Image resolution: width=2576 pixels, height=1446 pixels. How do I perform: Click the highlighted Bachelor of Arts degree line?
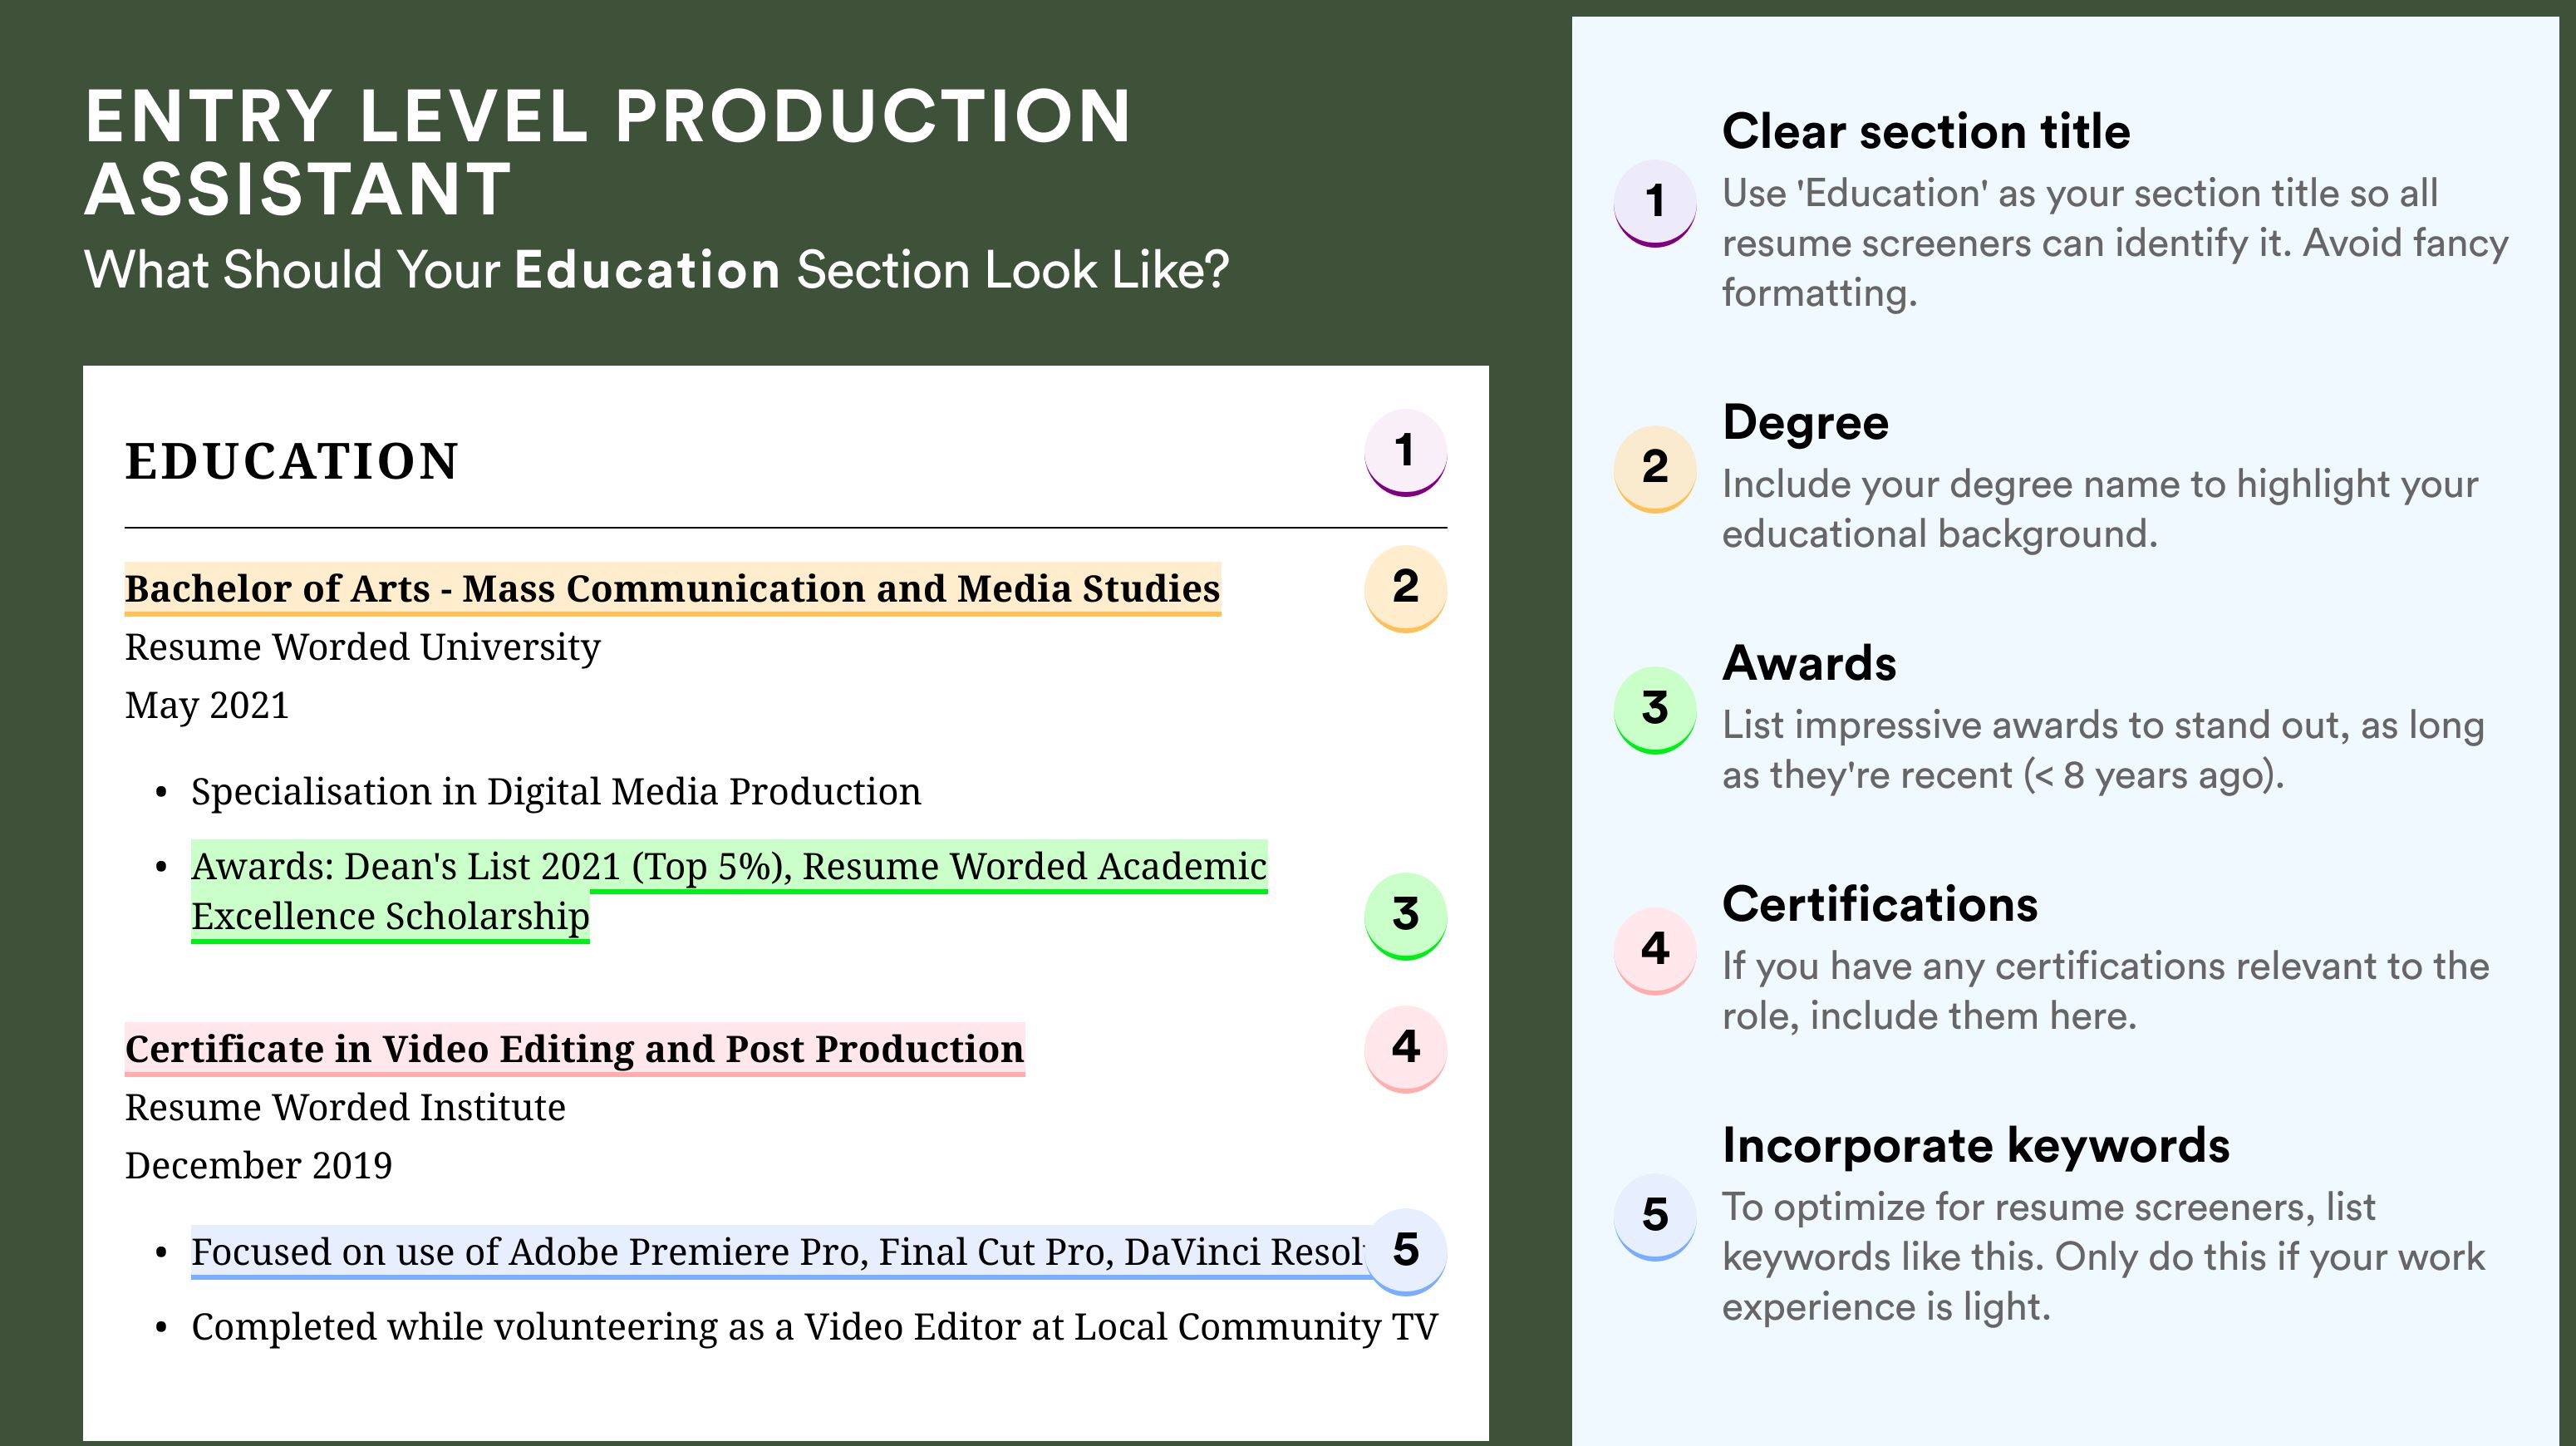click(x=672, y=588)
